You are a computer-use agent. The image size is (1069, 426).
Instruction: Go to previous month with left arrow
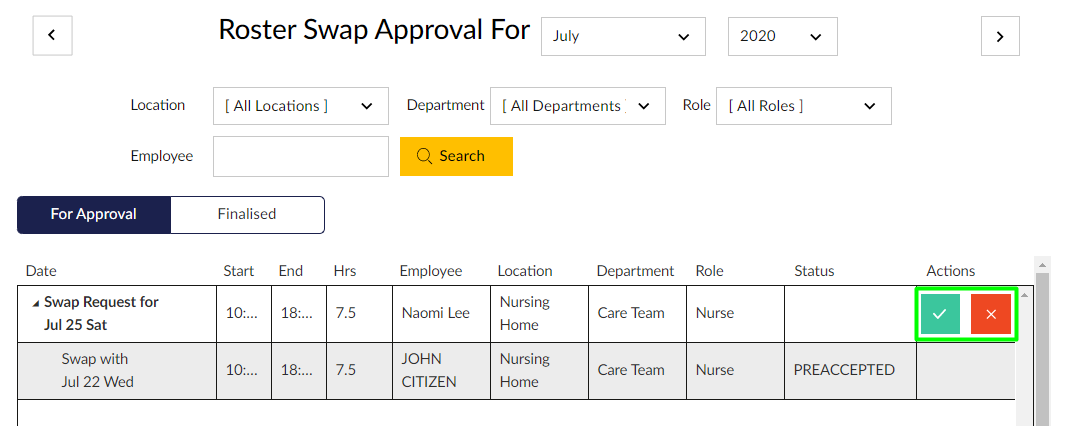(52, 36)
